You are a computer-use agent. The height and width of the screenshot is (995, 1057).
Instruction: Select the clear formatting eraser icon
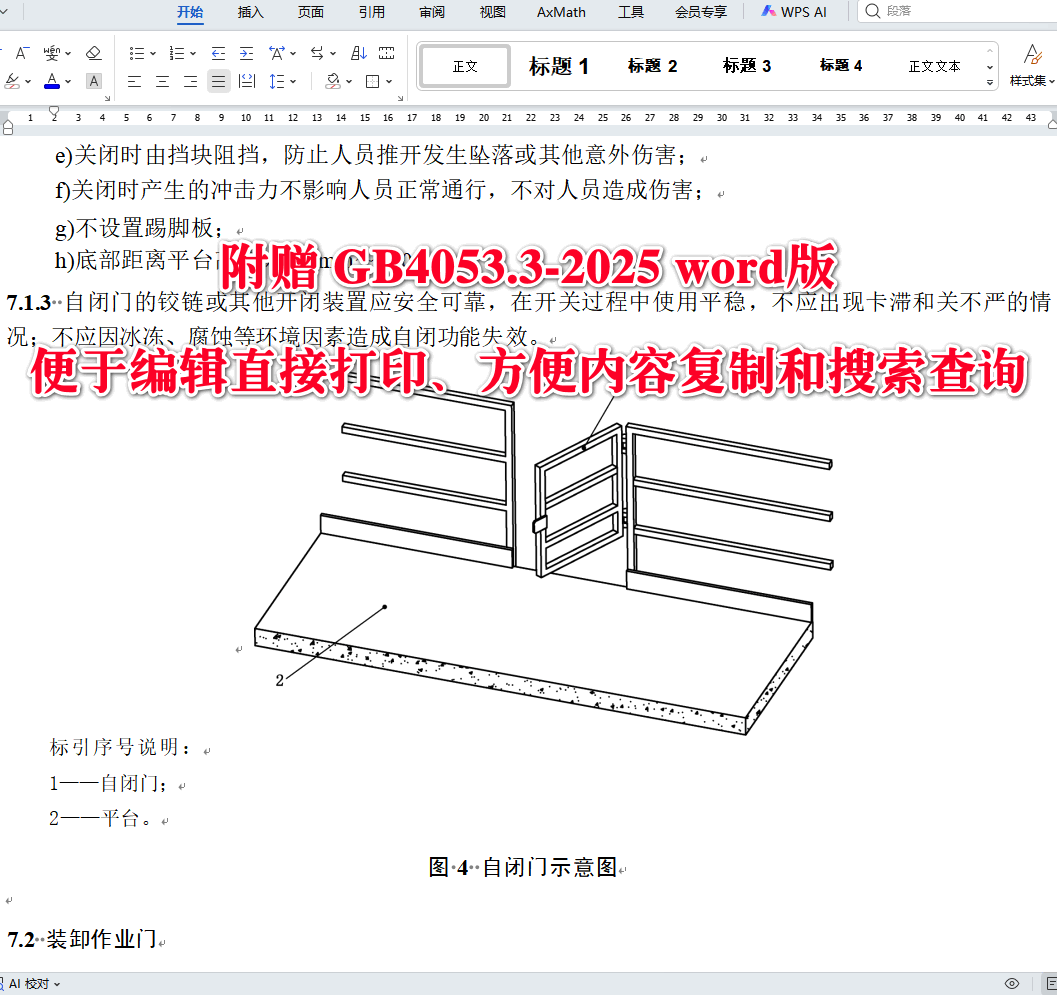pyautogui.click(x=93, y=53)
